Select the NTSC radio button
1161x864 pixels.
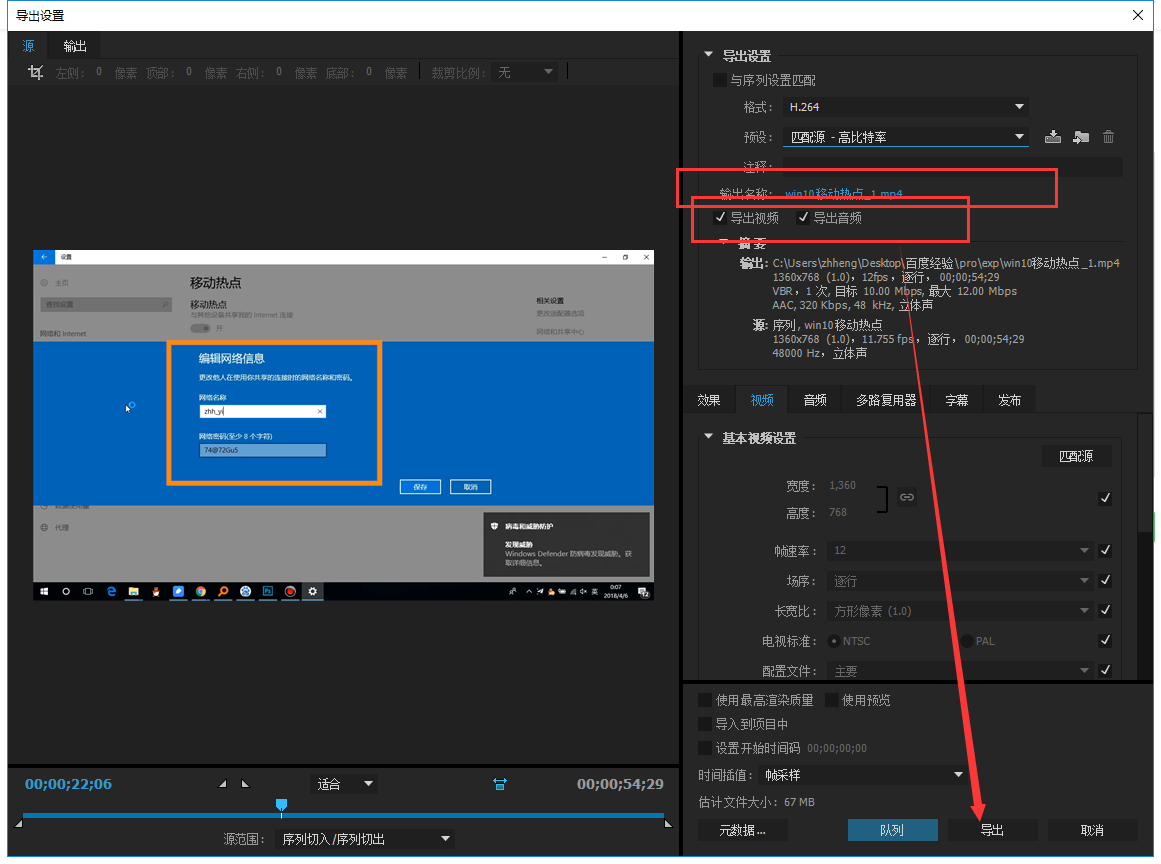point(834,641)
